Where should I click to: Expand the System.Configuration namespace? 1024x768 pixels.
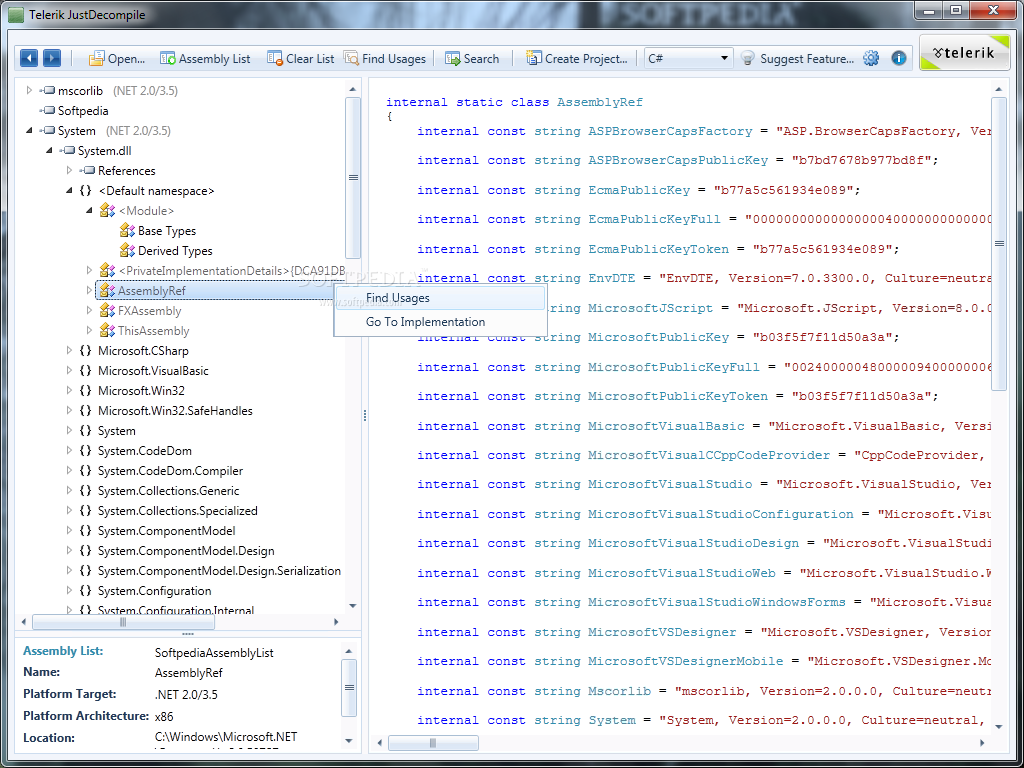click(69, 591)
